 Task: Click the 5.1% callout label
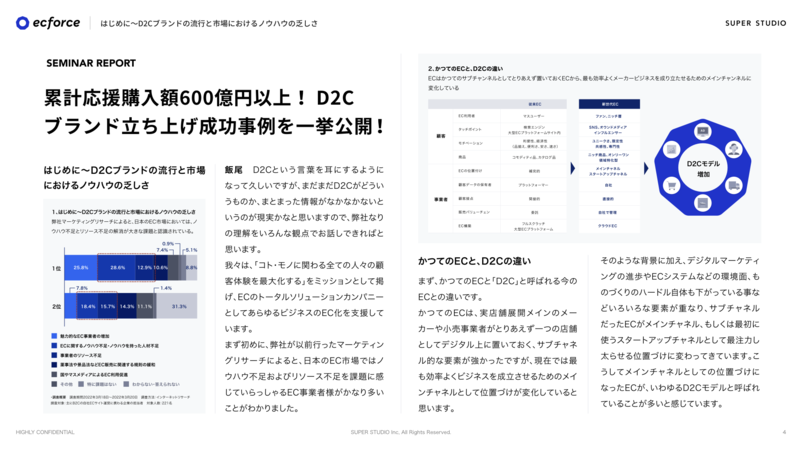191,250
